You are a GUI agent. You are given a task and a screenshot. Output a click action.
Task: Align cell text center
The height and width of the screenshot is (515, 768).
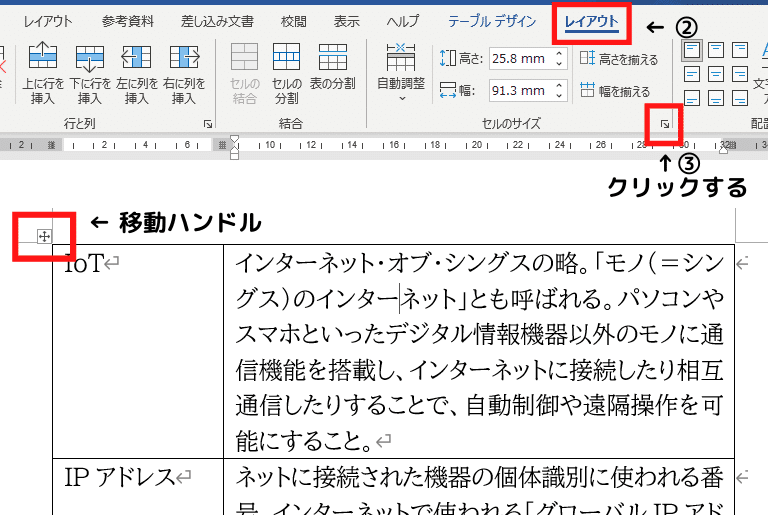click(716, 74)
